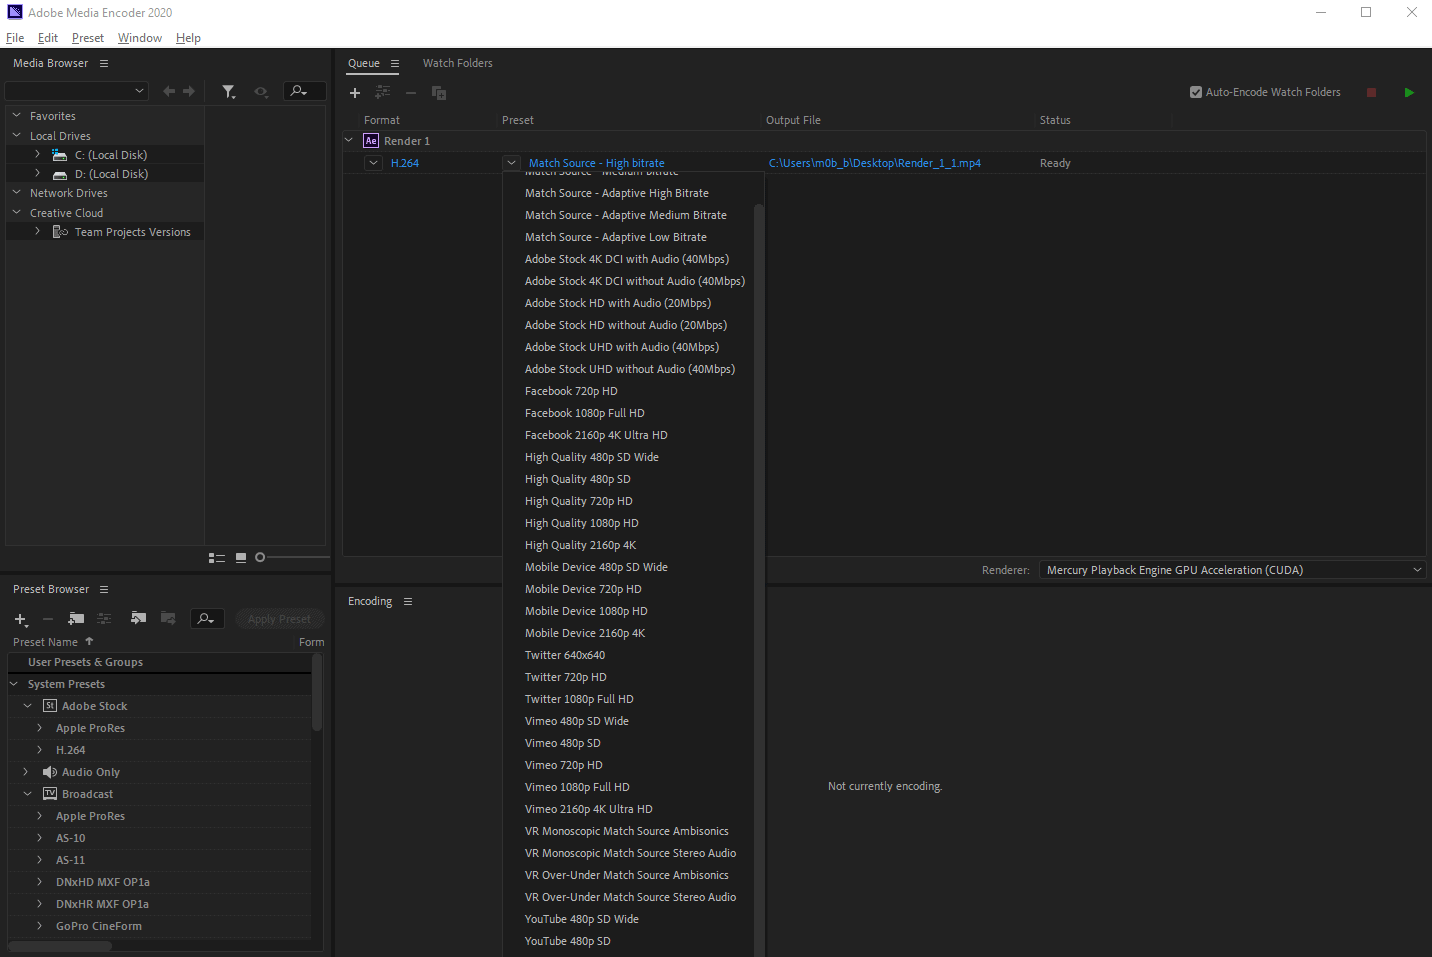Click the Media Browser forward arrow
The image size is (1432, 957).
point(189,91)
